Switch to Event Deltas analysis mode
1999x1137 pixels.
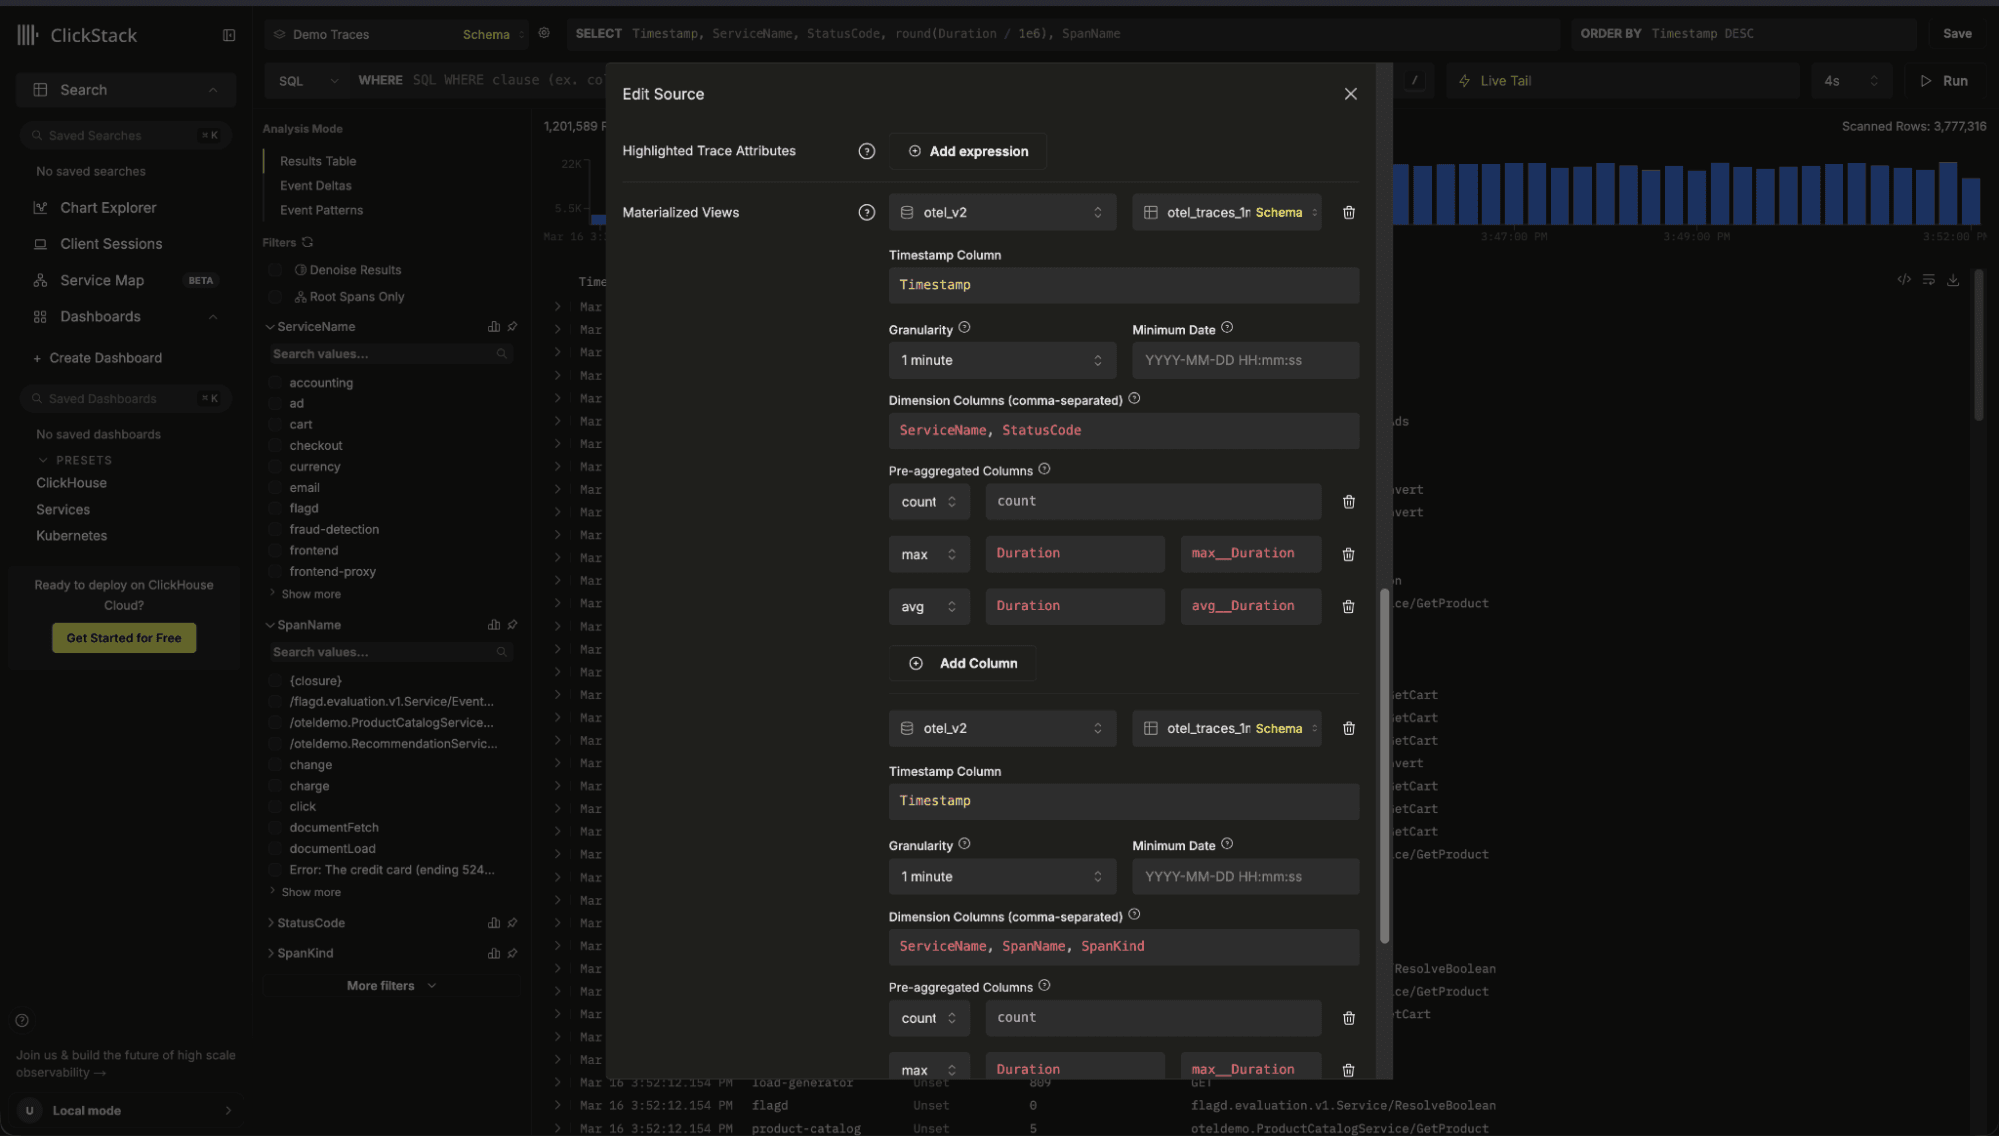[316, 186]
